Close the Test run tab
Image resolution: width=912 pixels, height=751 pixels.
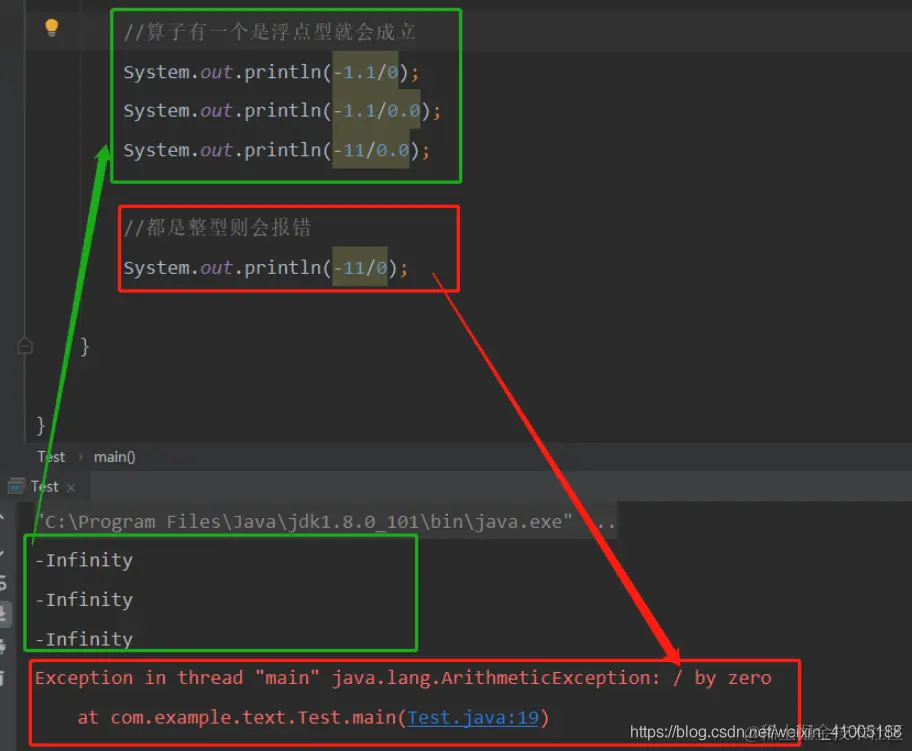[x=71, y=487]
